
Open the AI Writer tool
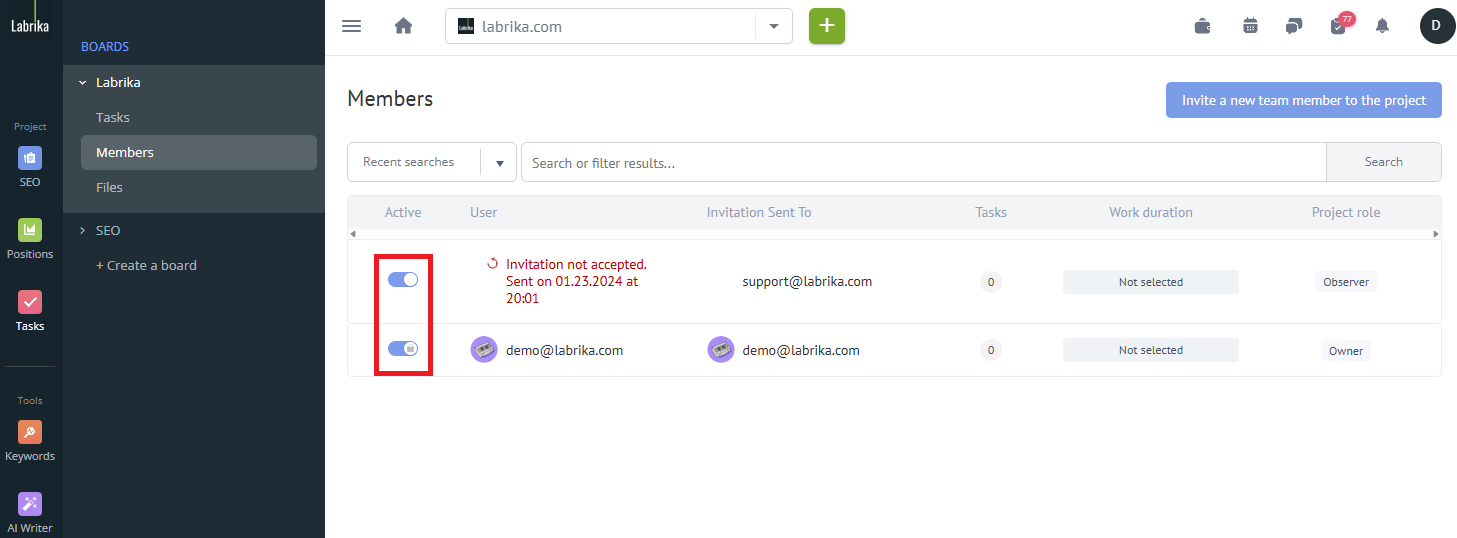click(30, 511)
